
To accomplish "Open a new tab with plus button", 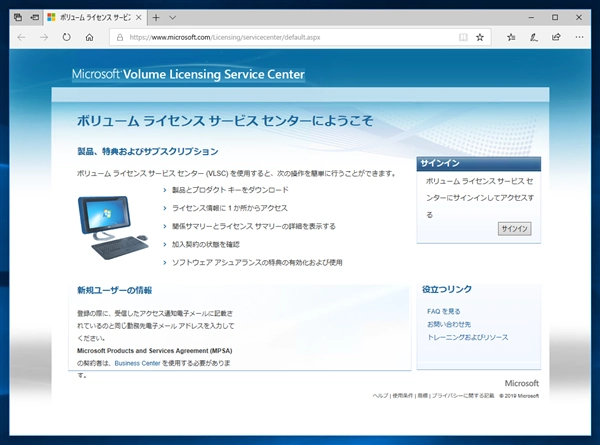I will (x=156, y=17).
